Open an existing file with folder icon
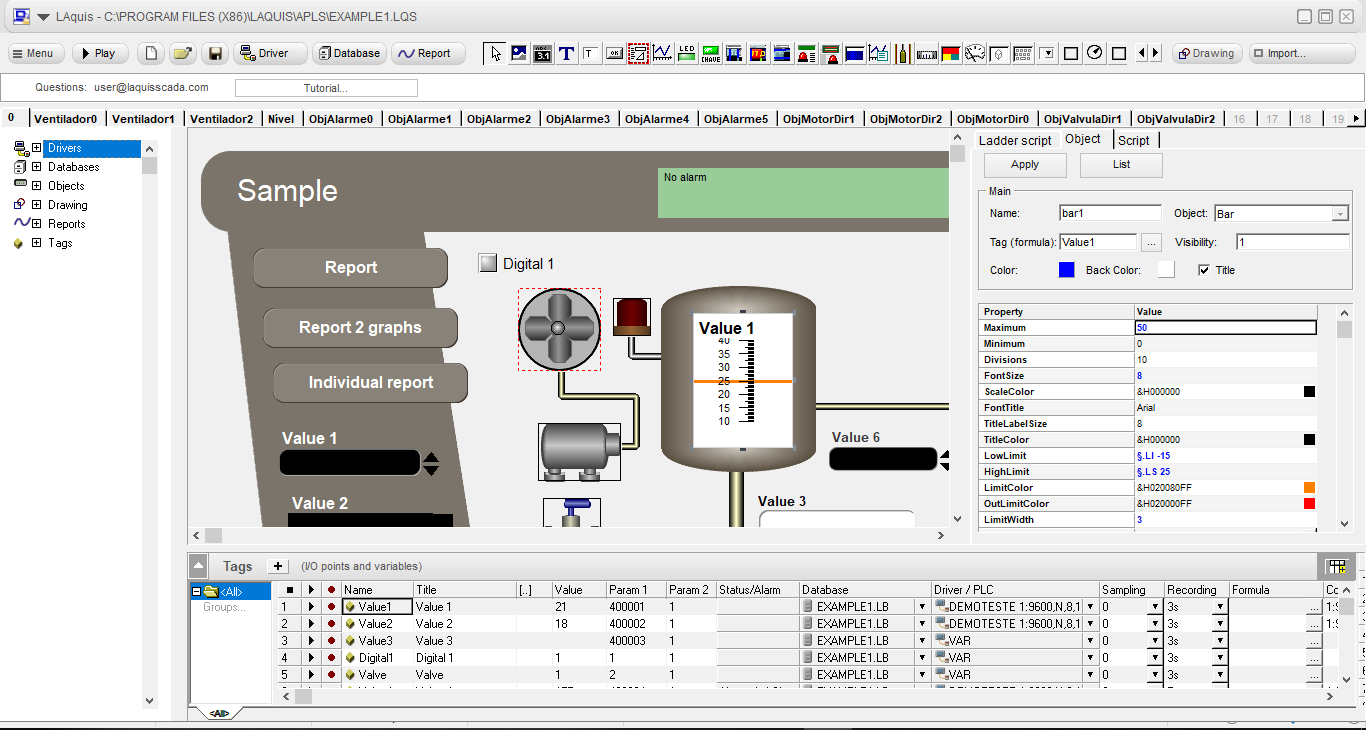The image size is (1366, 730). coord(182,53)
